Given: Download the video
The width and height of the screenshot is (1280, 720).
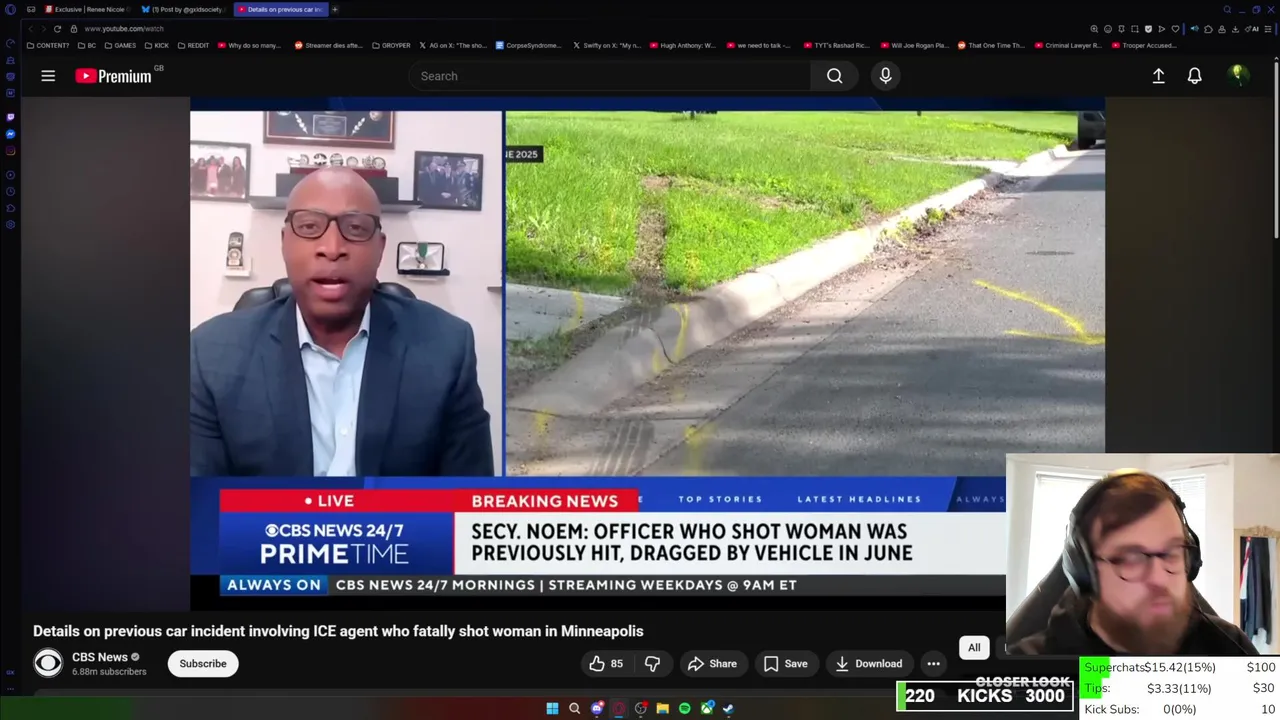Looking at the screenshot, I should 869,663.
